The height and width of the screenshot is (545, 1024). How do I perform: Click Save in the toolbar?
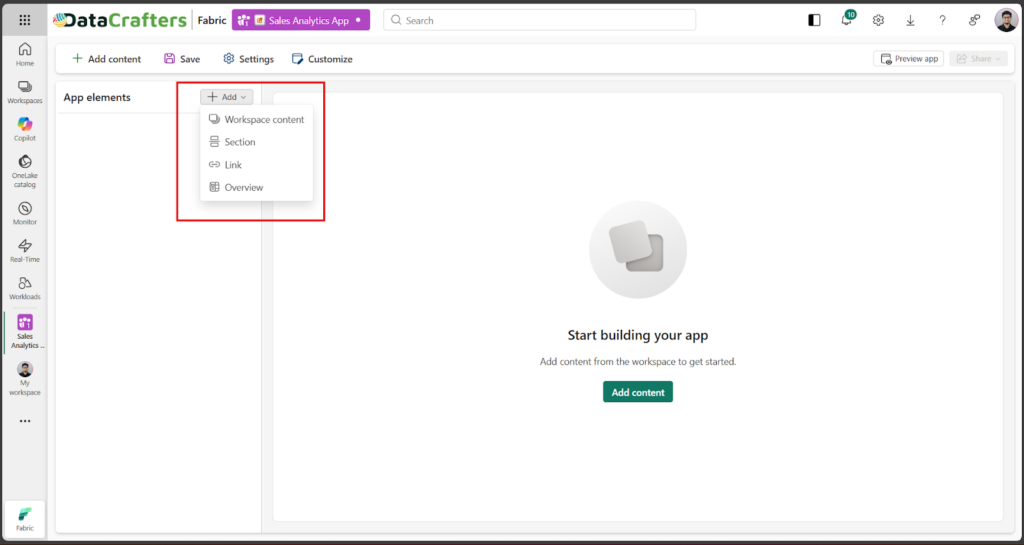(182, 59)
